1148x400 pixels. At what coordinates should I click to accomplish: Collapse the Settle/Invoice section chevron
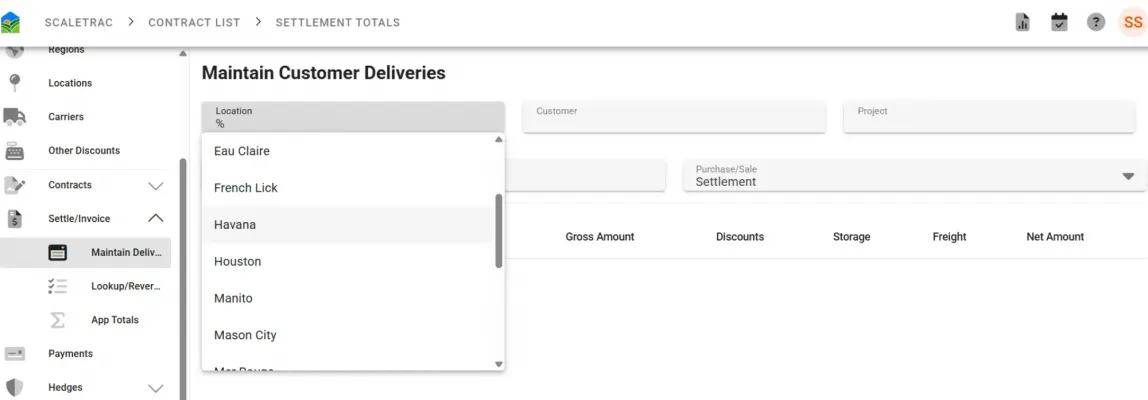156,218
